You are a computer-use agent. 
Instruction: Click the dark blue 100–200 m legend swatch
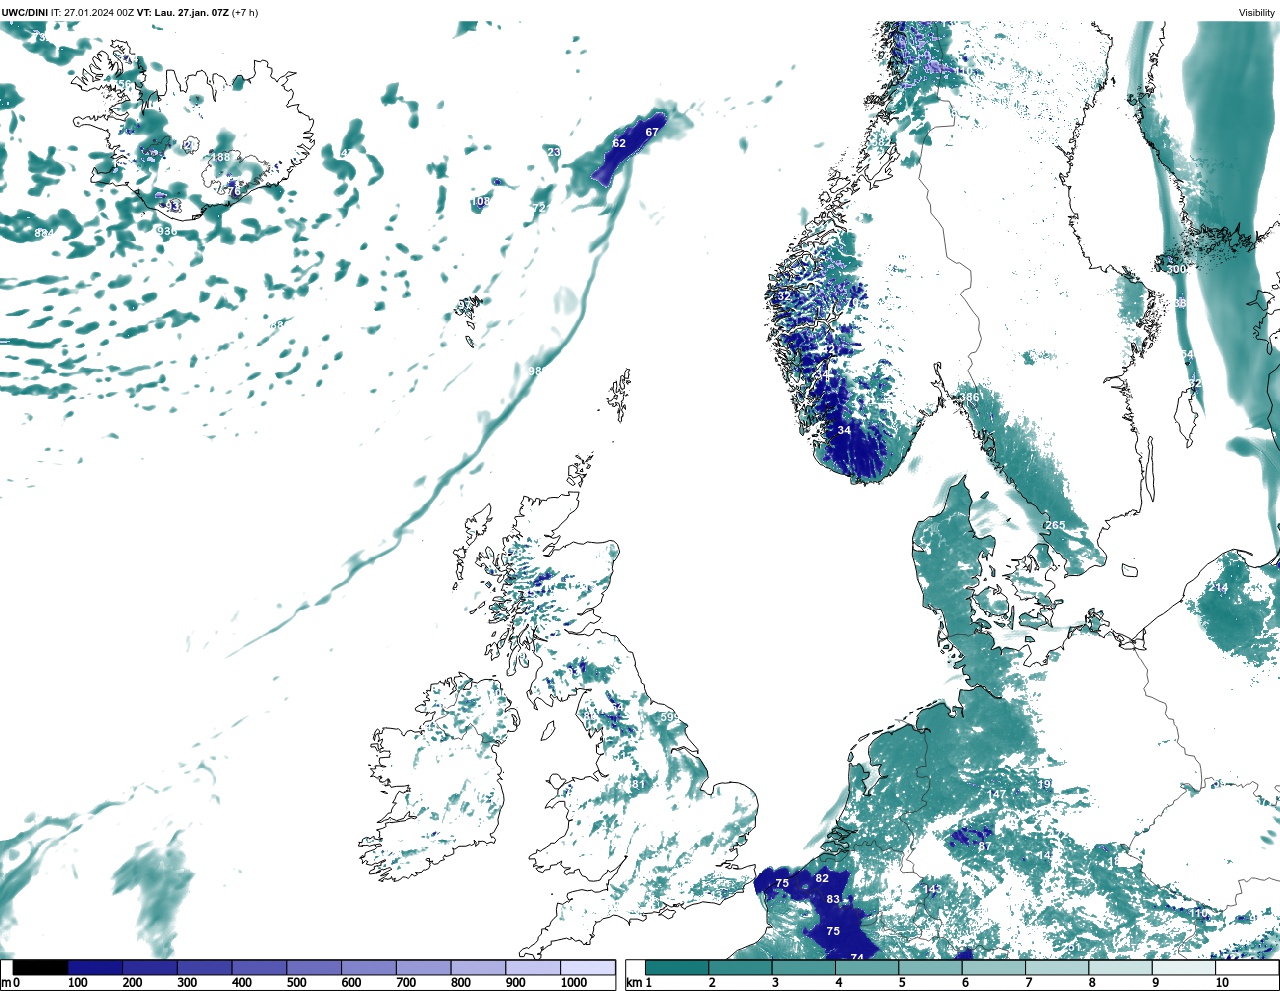95,968
